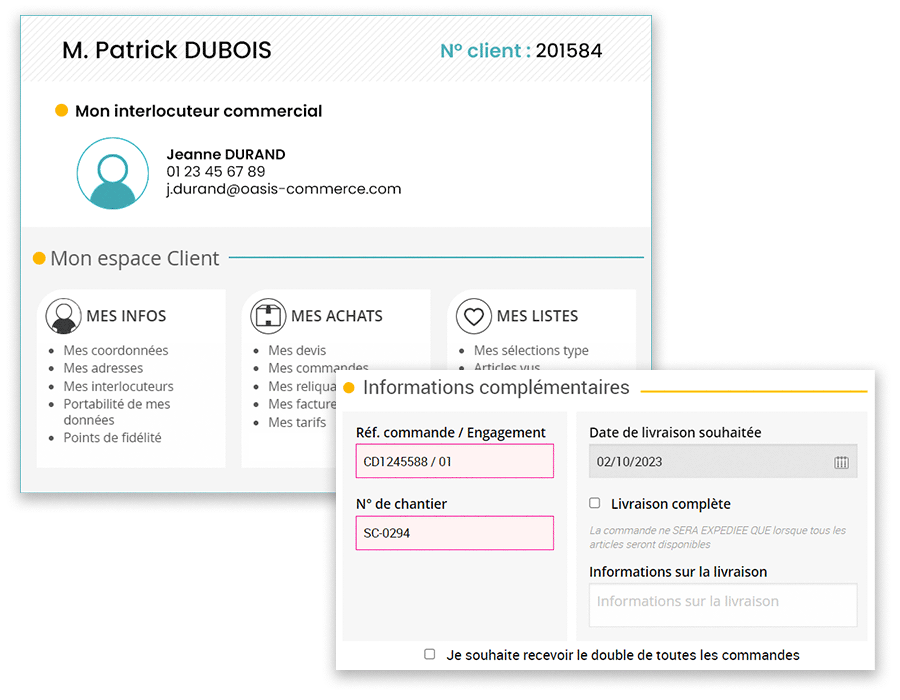Open the MES ACHATS package icon
The height and width of the screenshot is (700, 900).
(x=268, y=316)
